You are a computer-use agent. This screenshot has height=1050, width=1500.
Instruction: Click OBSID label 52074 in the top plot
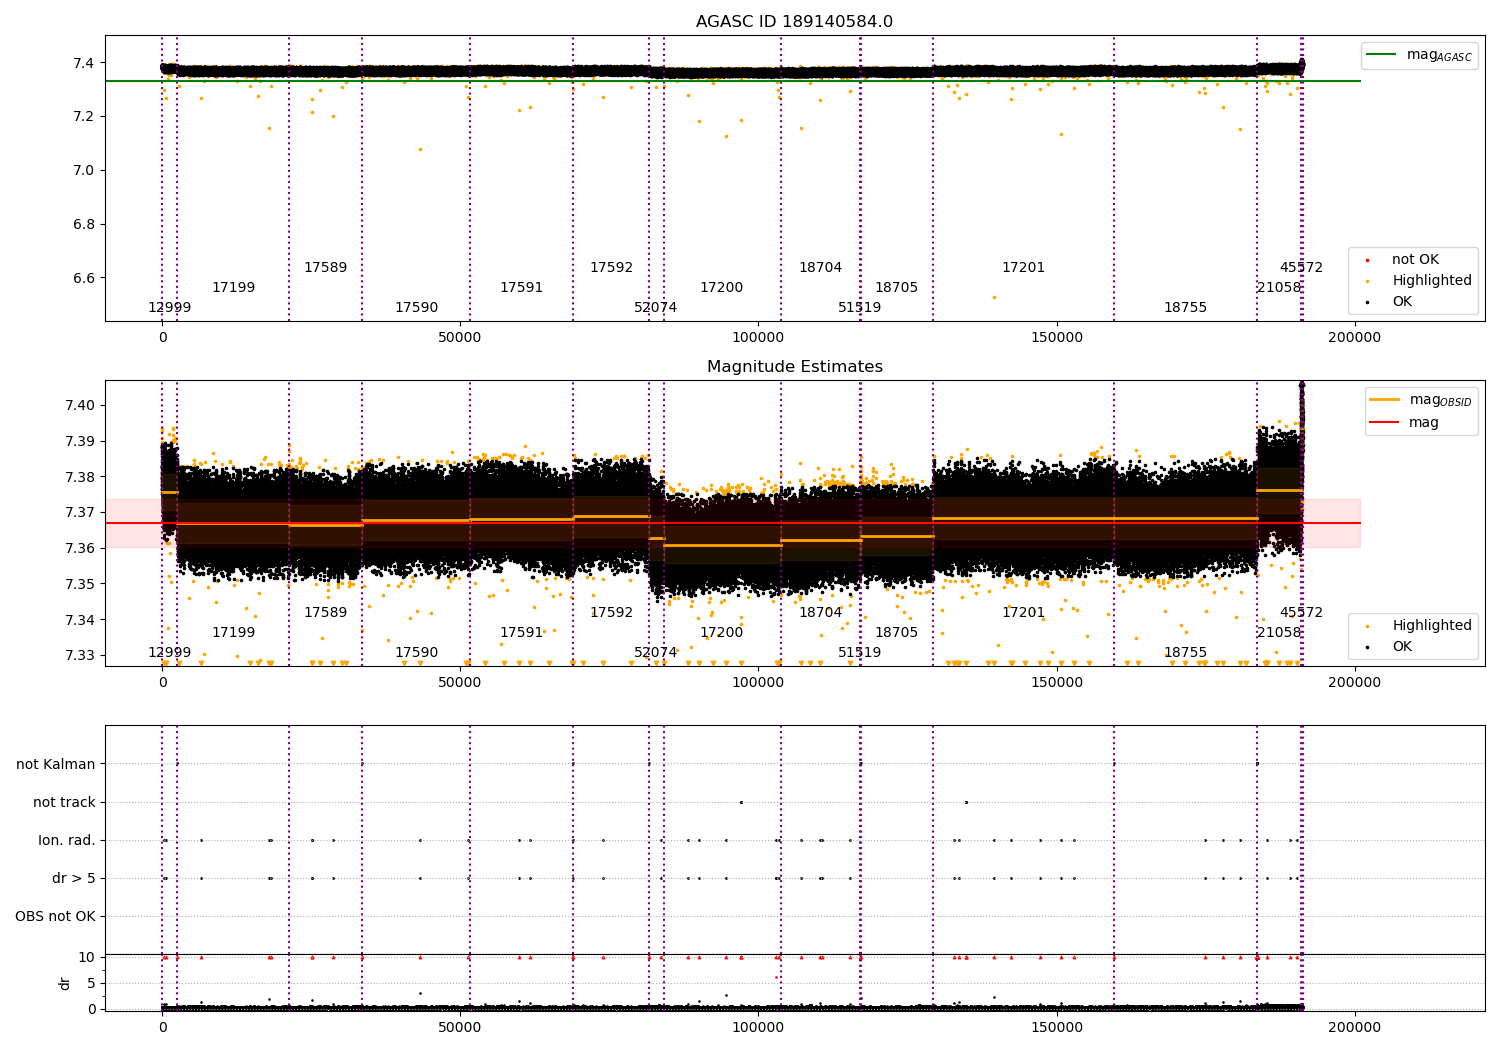(655, 308)
